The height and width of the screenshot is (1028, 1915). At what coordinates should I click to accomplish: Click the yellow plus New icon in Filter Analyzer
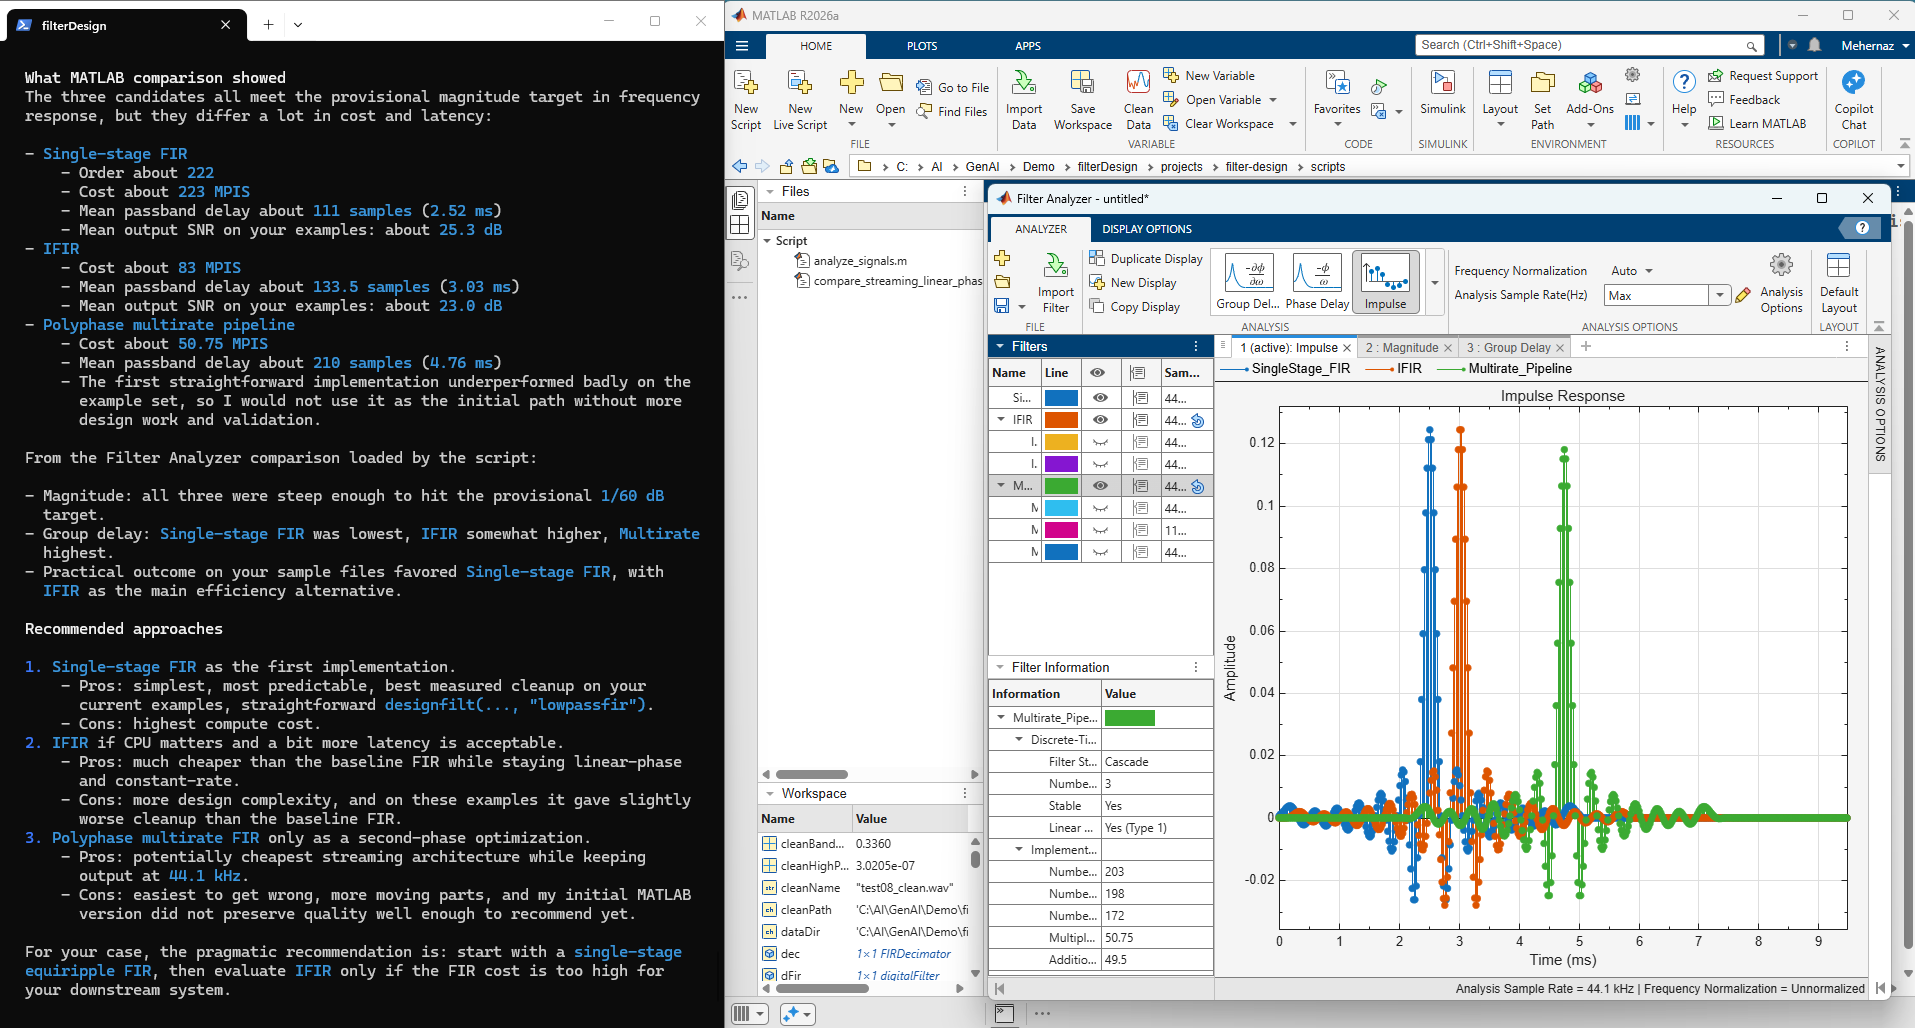(x=1002, y=258)
